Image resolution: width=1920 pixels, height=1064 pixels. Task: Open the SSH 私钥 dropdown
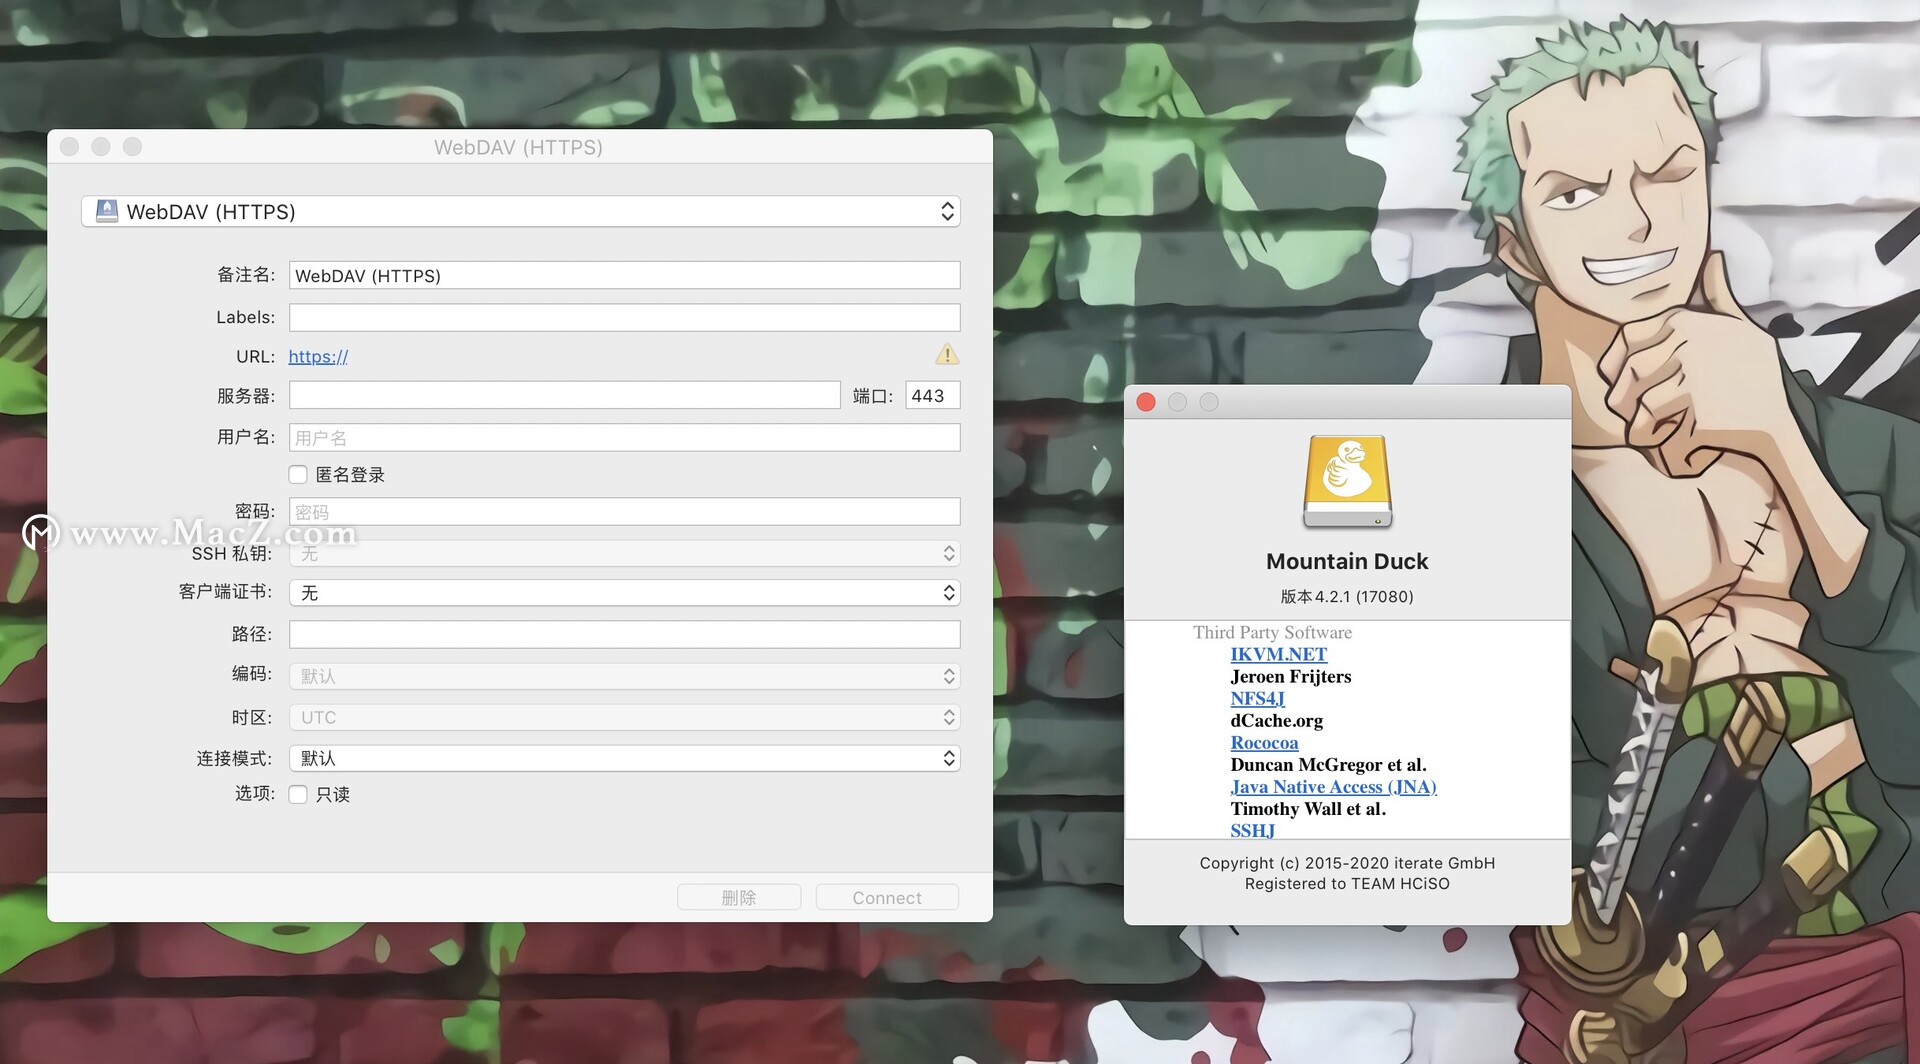coord(625,553)
